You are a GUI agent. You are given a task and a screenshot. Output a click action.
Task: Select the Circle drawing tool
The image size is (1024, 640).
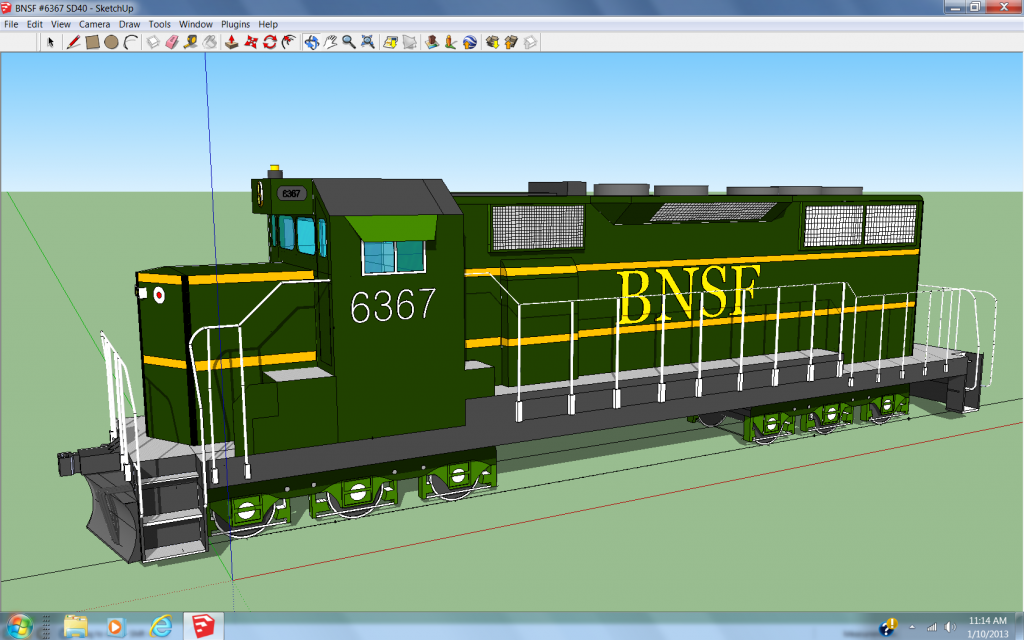click(111, 42)
